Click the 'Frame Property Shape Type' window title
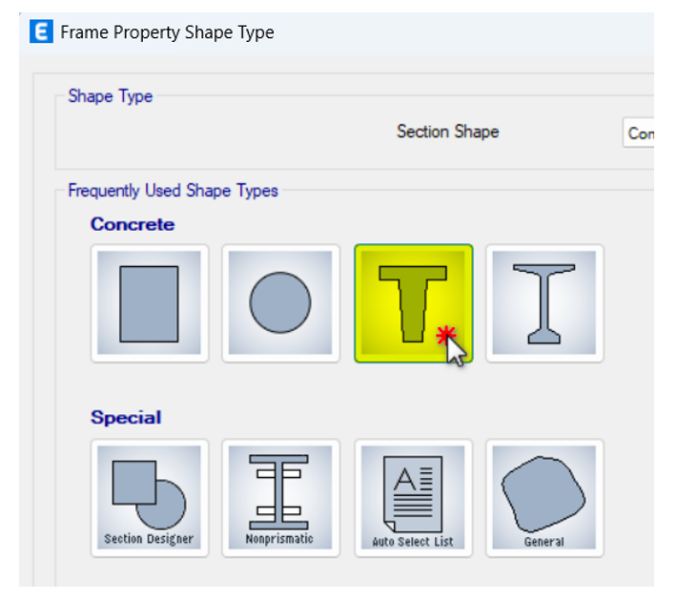Image resolution: width=678 pixels, height=600 pixels. (167, 32)
